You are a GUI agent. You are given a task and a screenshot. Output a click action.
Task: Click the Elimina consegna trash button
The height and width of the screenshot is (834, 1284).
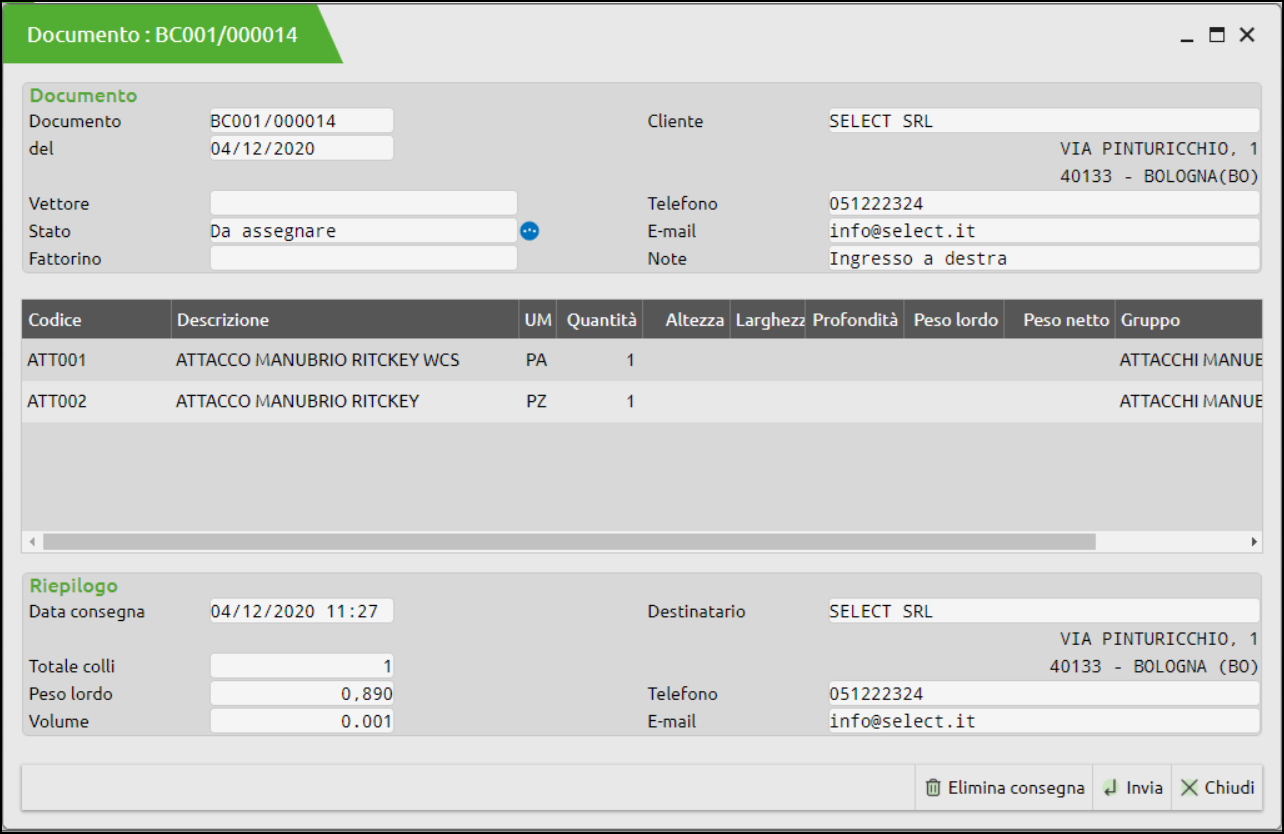coord(1004,788)
